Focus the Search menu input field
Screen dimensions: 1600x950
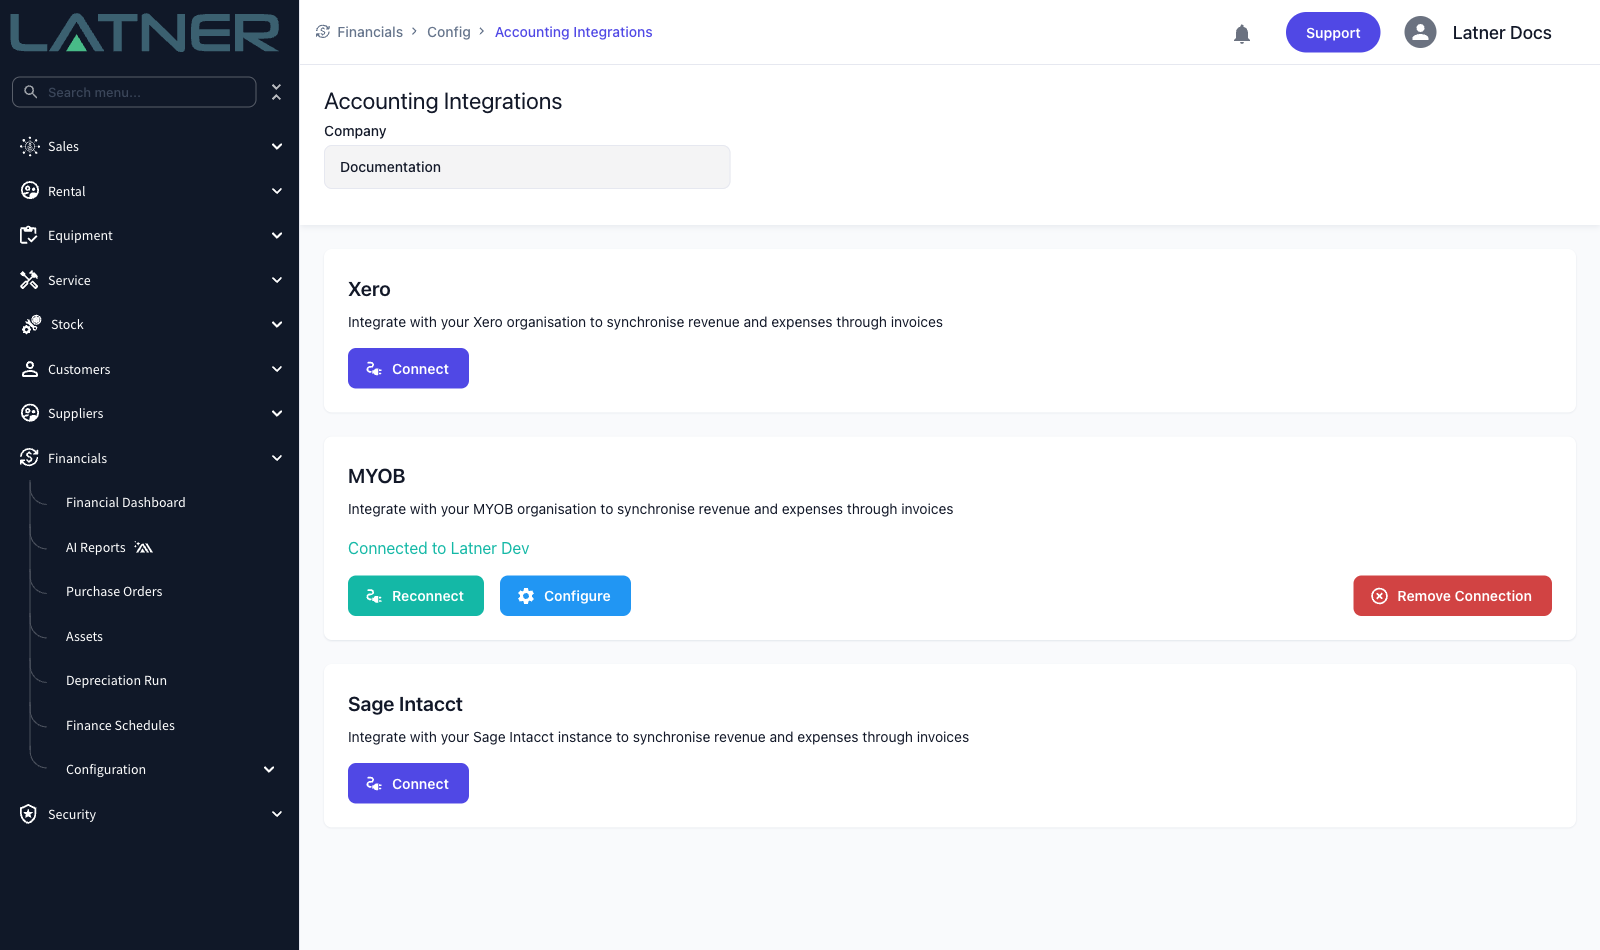tap(134, 92)
